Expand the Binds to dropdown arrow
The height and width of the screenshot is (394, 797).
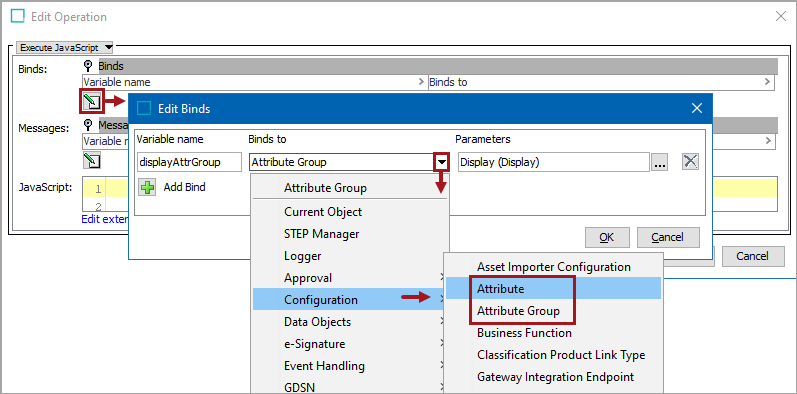coord(442,163)
